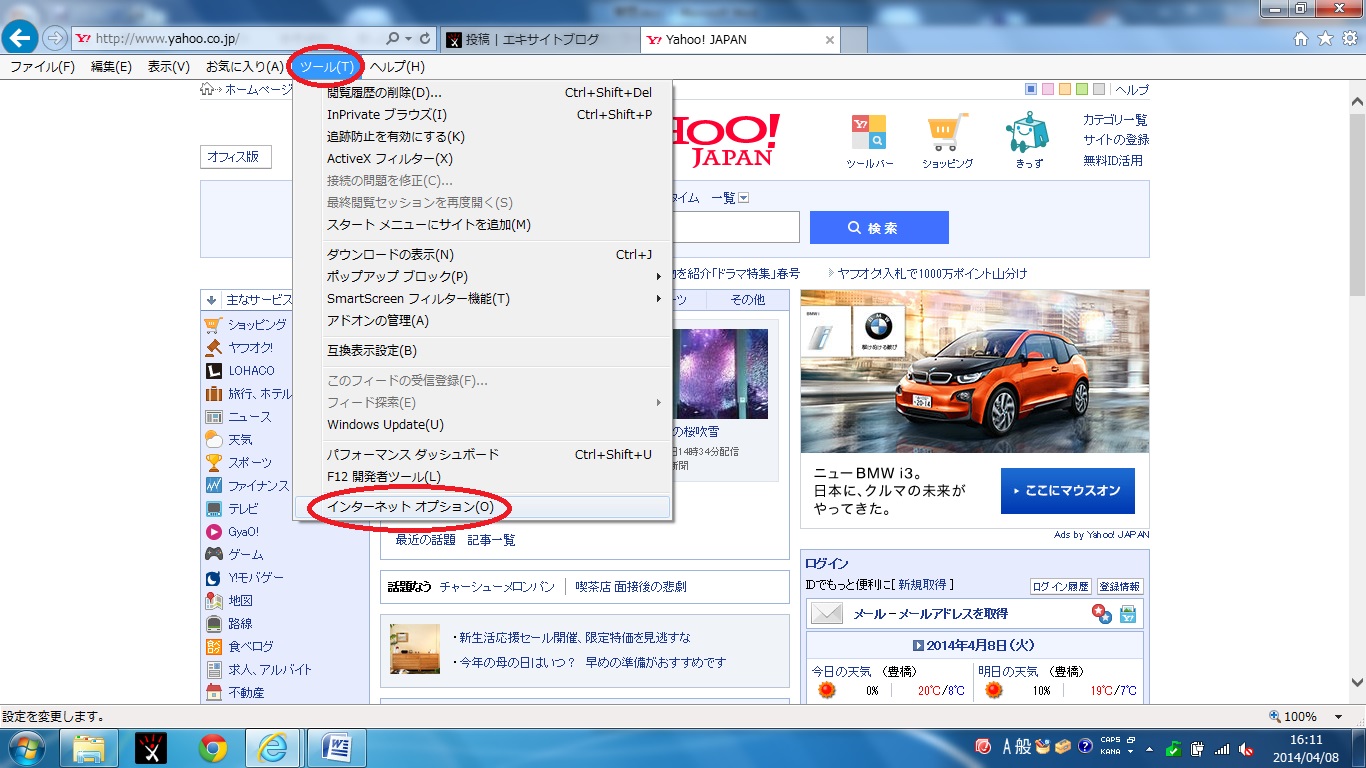The image size is (1366, 768).
Task: Open the zoom level dropdown arrow
Action: coord(1338,717)
